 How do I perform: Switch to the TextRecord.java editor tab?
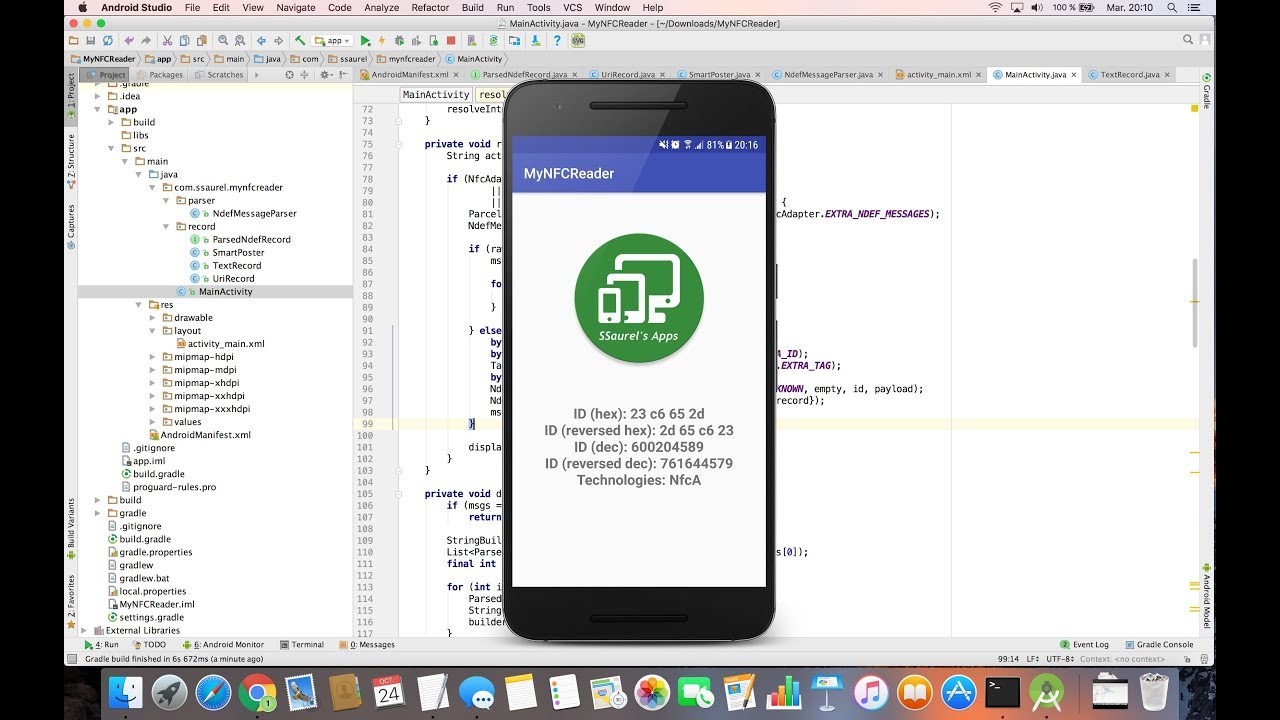pos(1130,75)
